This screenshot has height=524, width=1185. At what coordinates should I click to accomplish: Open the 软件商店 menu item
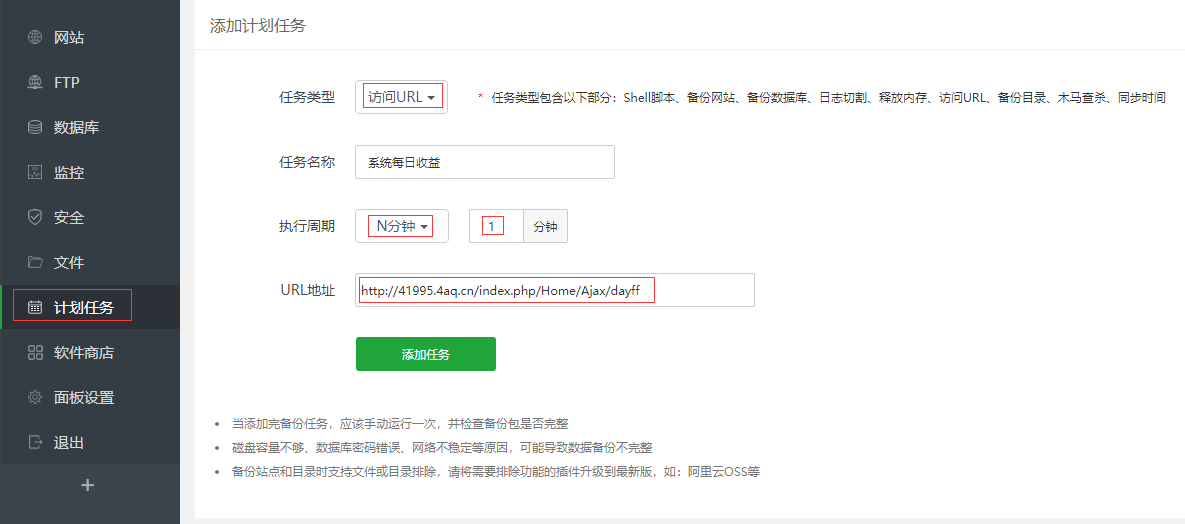pos(84,353)
